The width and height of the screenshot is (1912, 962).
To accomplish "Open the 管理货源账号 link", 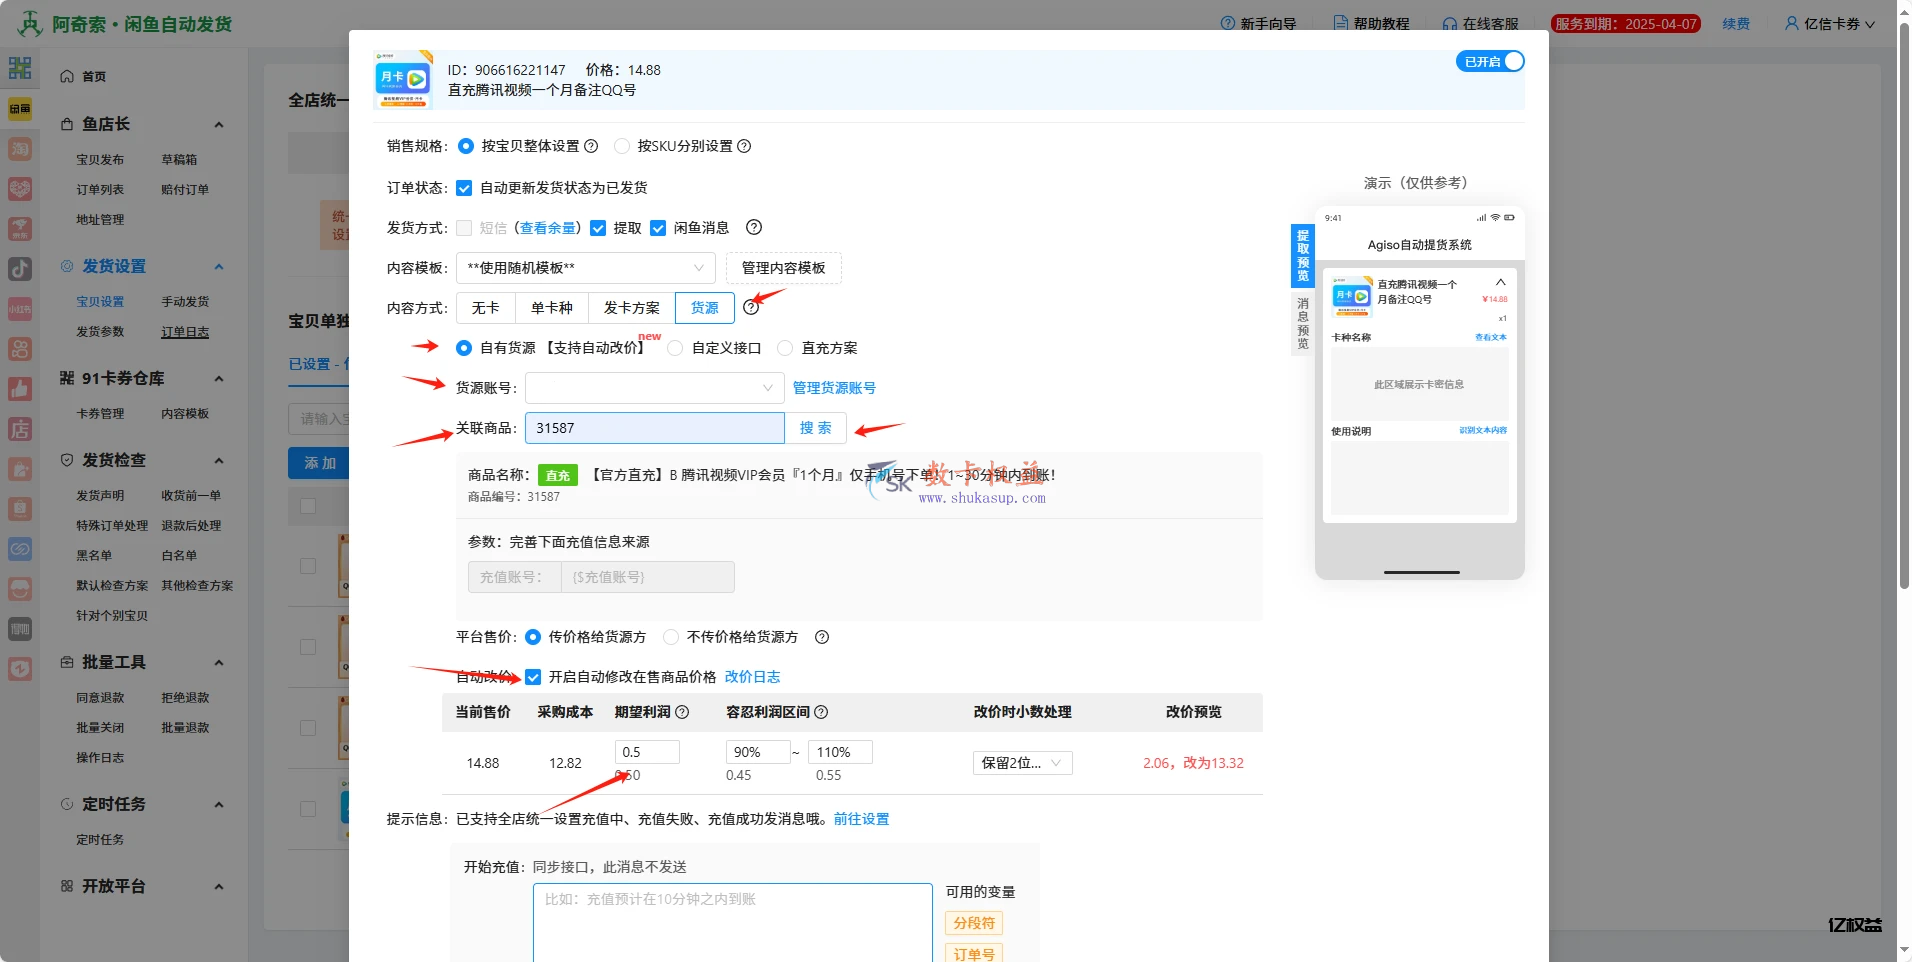I will 834,388.
